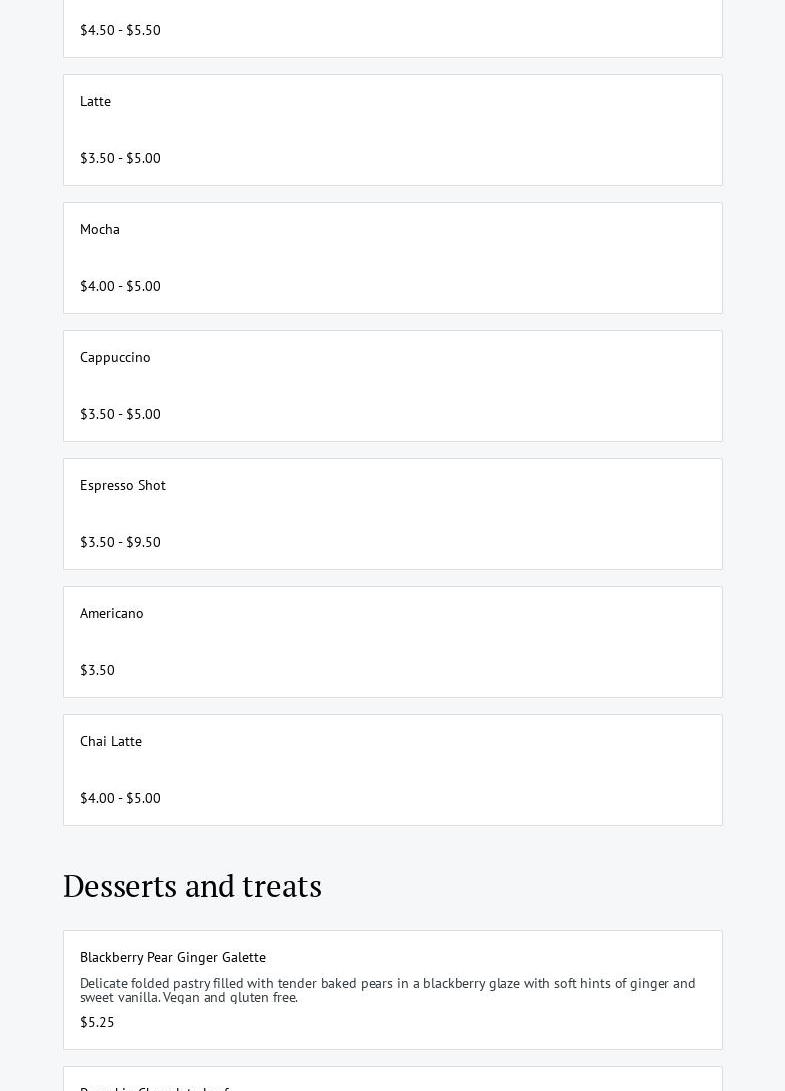
Task: Open the Chai Latte item card
Action: click(392, 770)
